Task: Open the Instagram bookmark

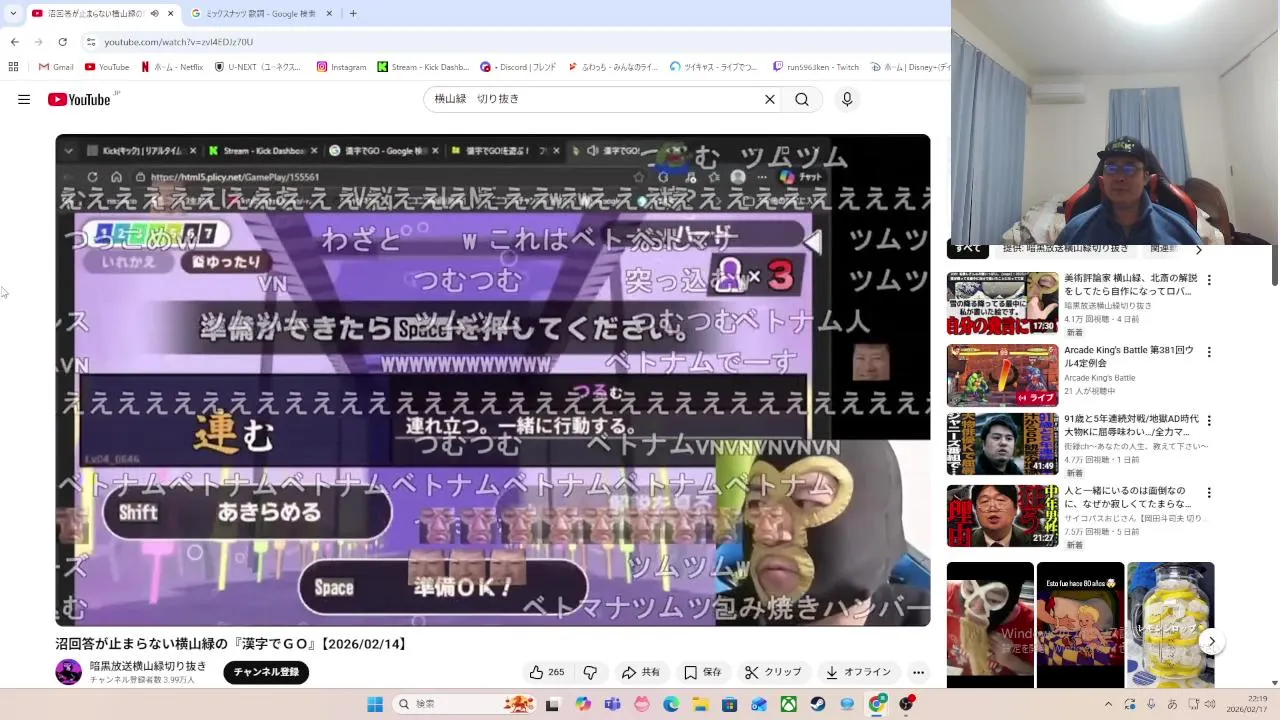Action: (x=341, y=67)
